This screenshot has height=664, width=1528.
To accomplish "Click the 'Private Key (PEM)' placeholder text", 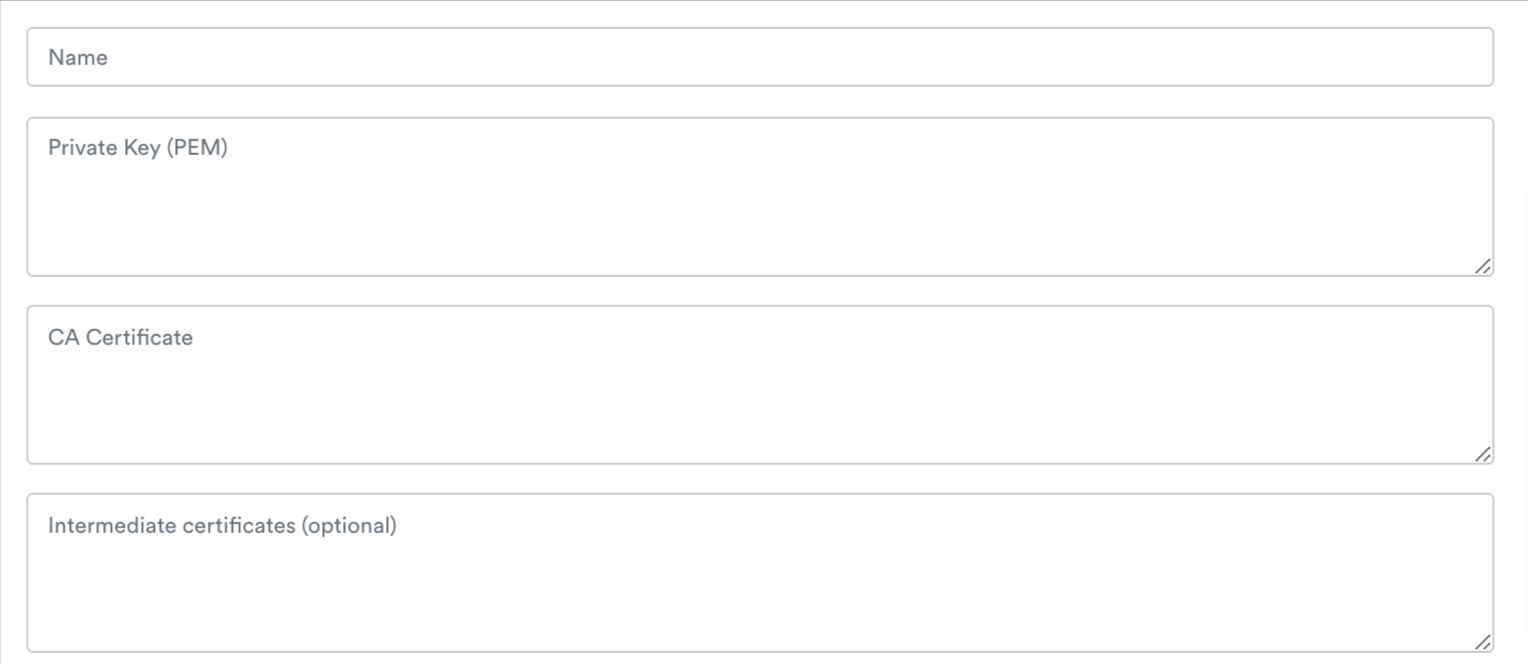I will [138, 148].
